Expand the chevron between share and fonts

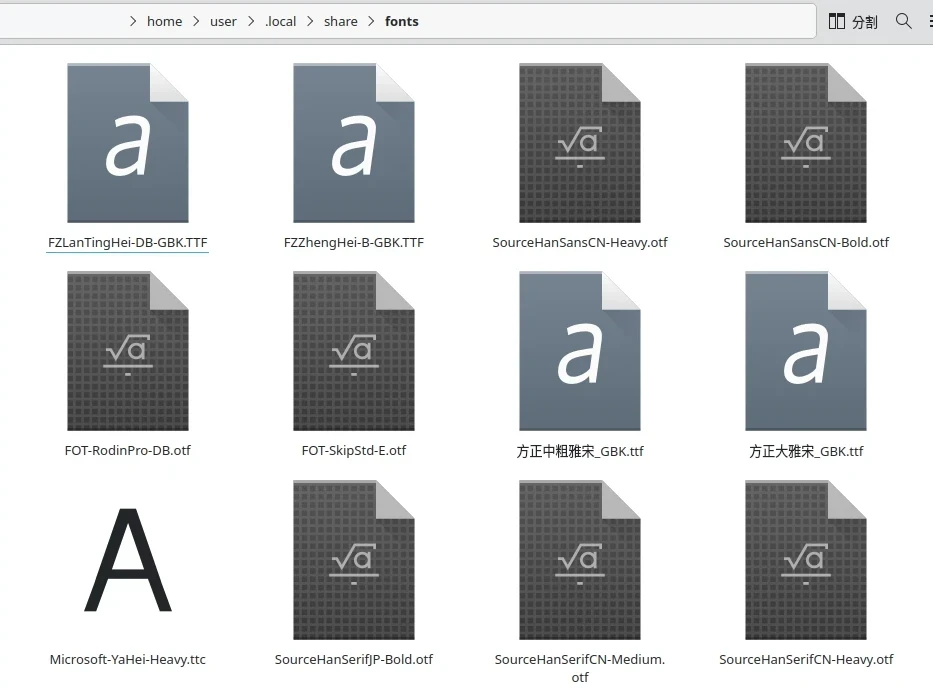point(372,21)
